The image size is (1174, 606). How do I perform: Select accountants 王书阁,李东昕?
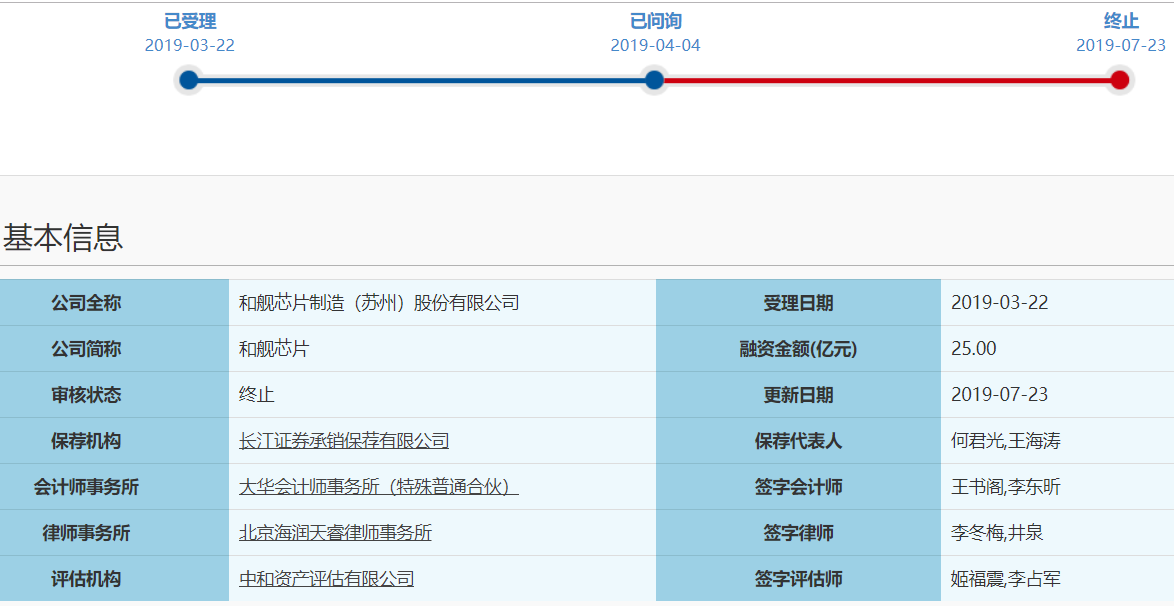(1006, 487)
